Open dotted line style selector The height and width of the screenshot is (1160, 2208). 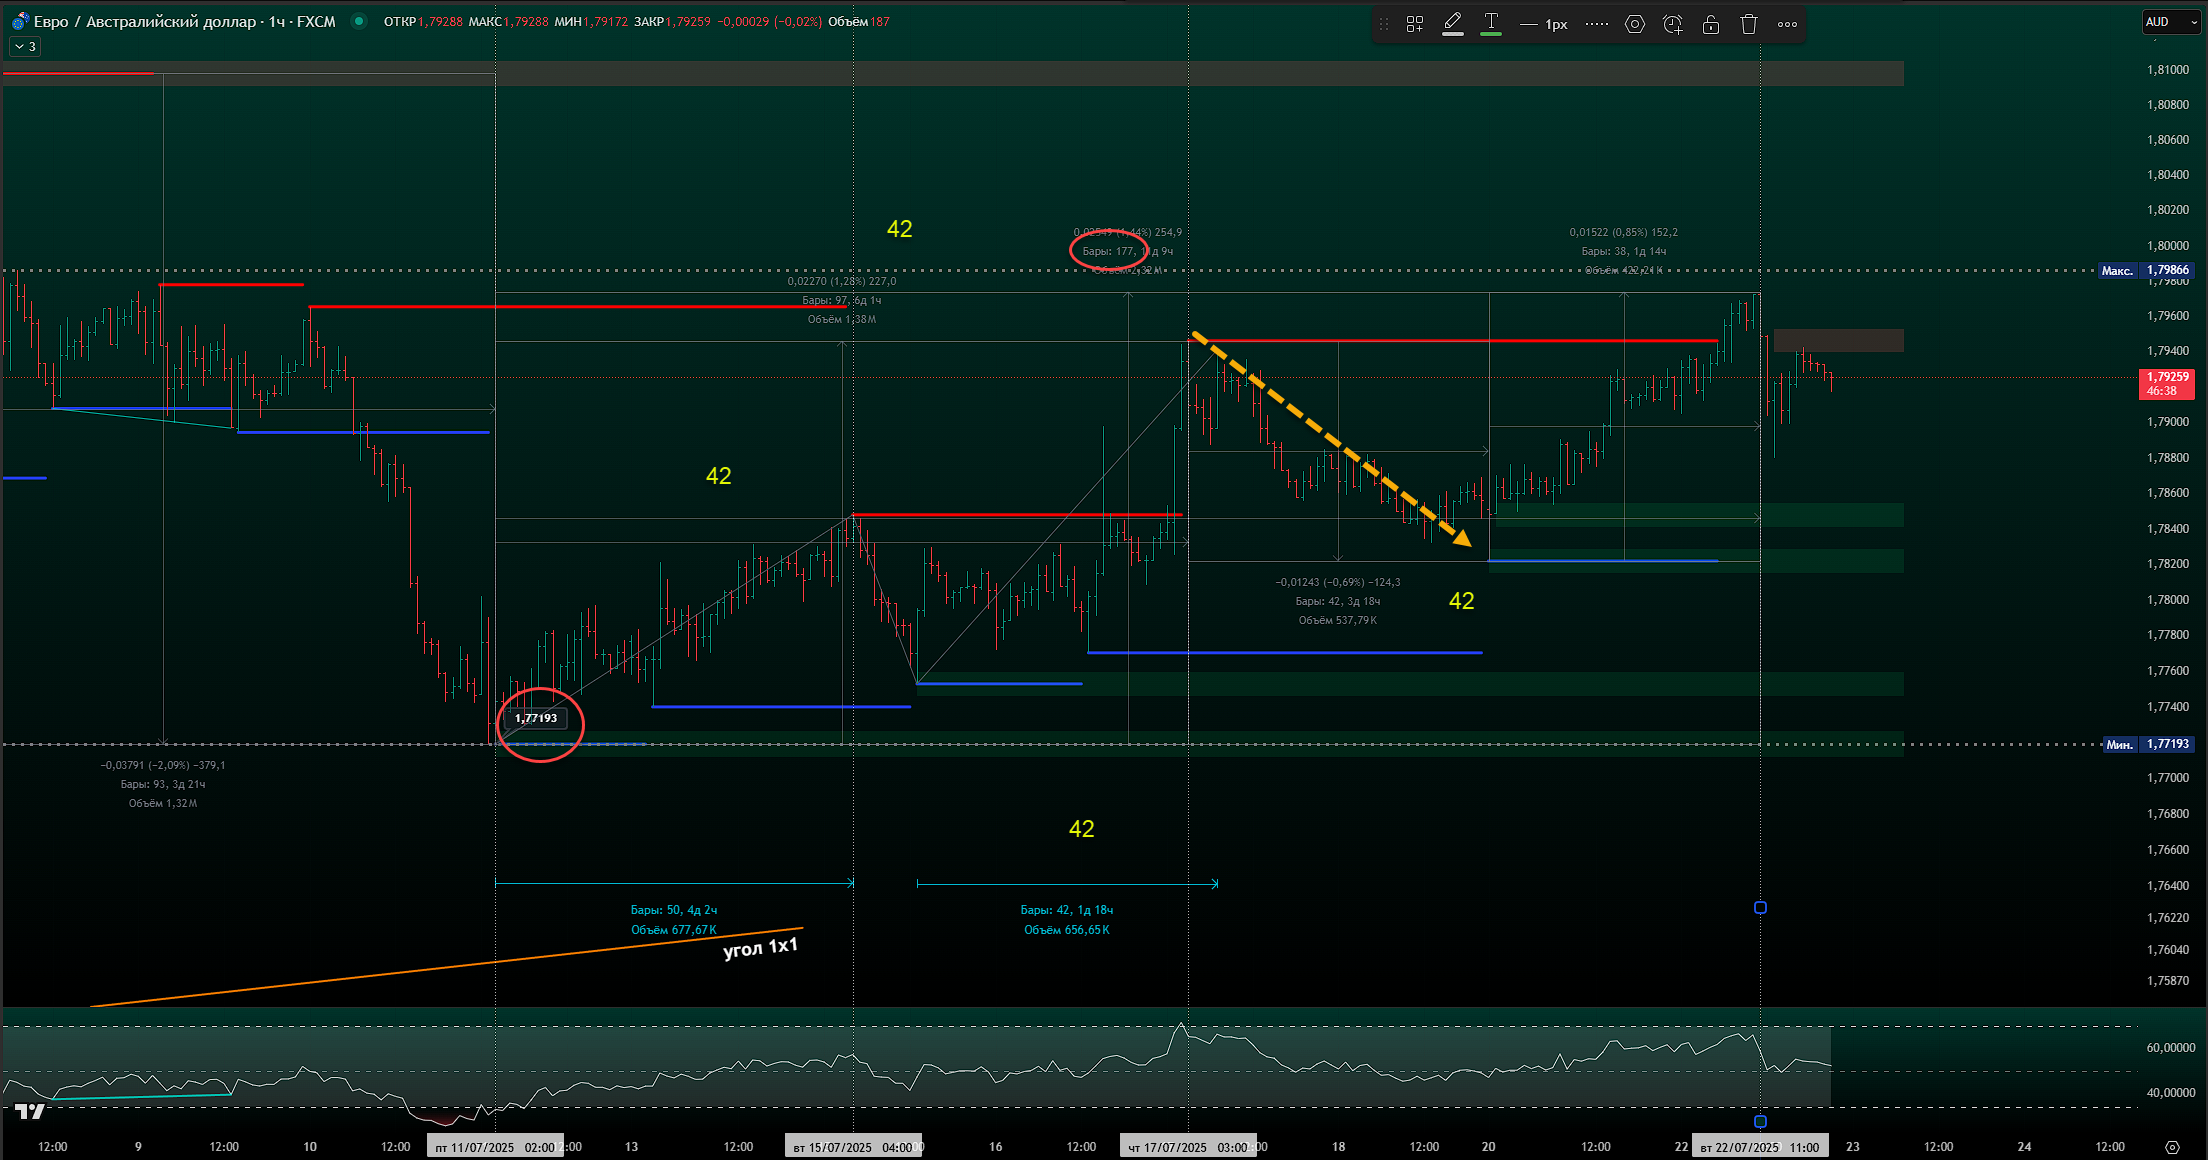[1597, 24]
